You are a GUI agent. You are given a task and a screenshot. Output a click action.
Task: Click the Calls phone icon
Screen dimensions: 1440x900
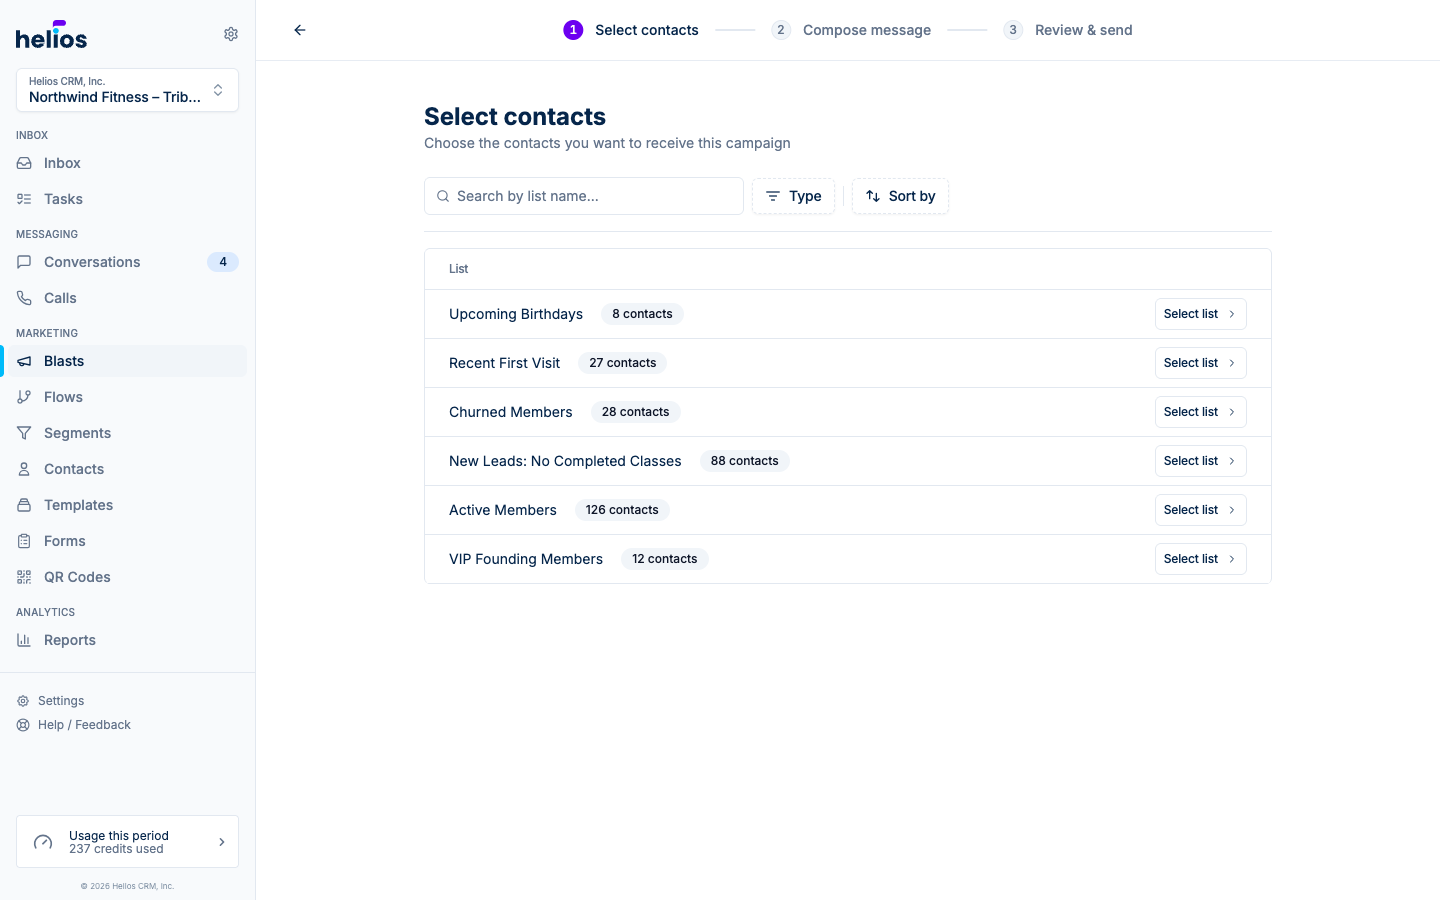[x=24, y=298]
